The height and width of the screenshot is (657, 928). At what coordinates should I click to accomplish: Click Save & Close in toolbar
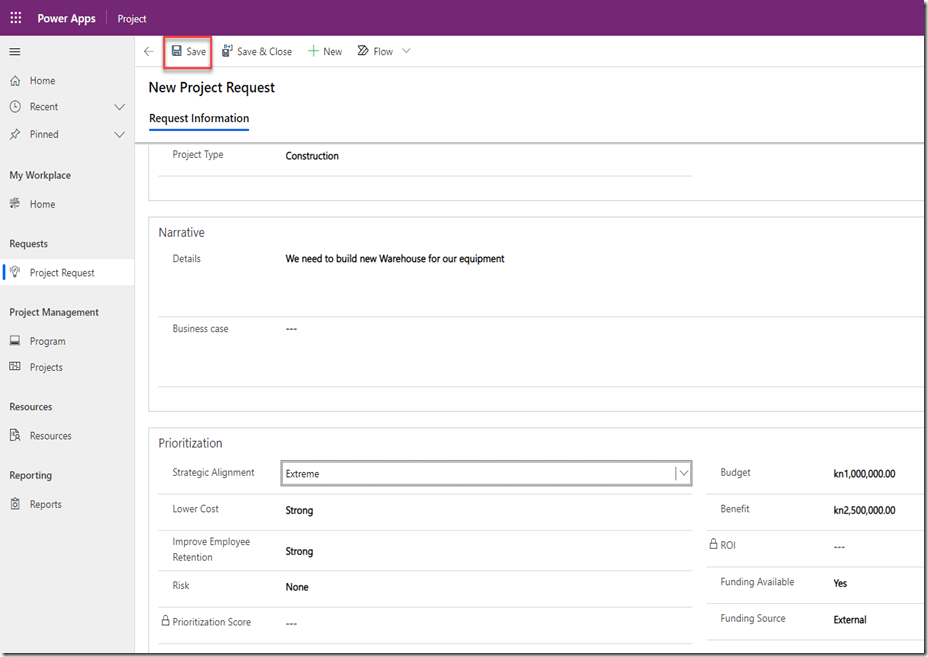click(257, 52)
